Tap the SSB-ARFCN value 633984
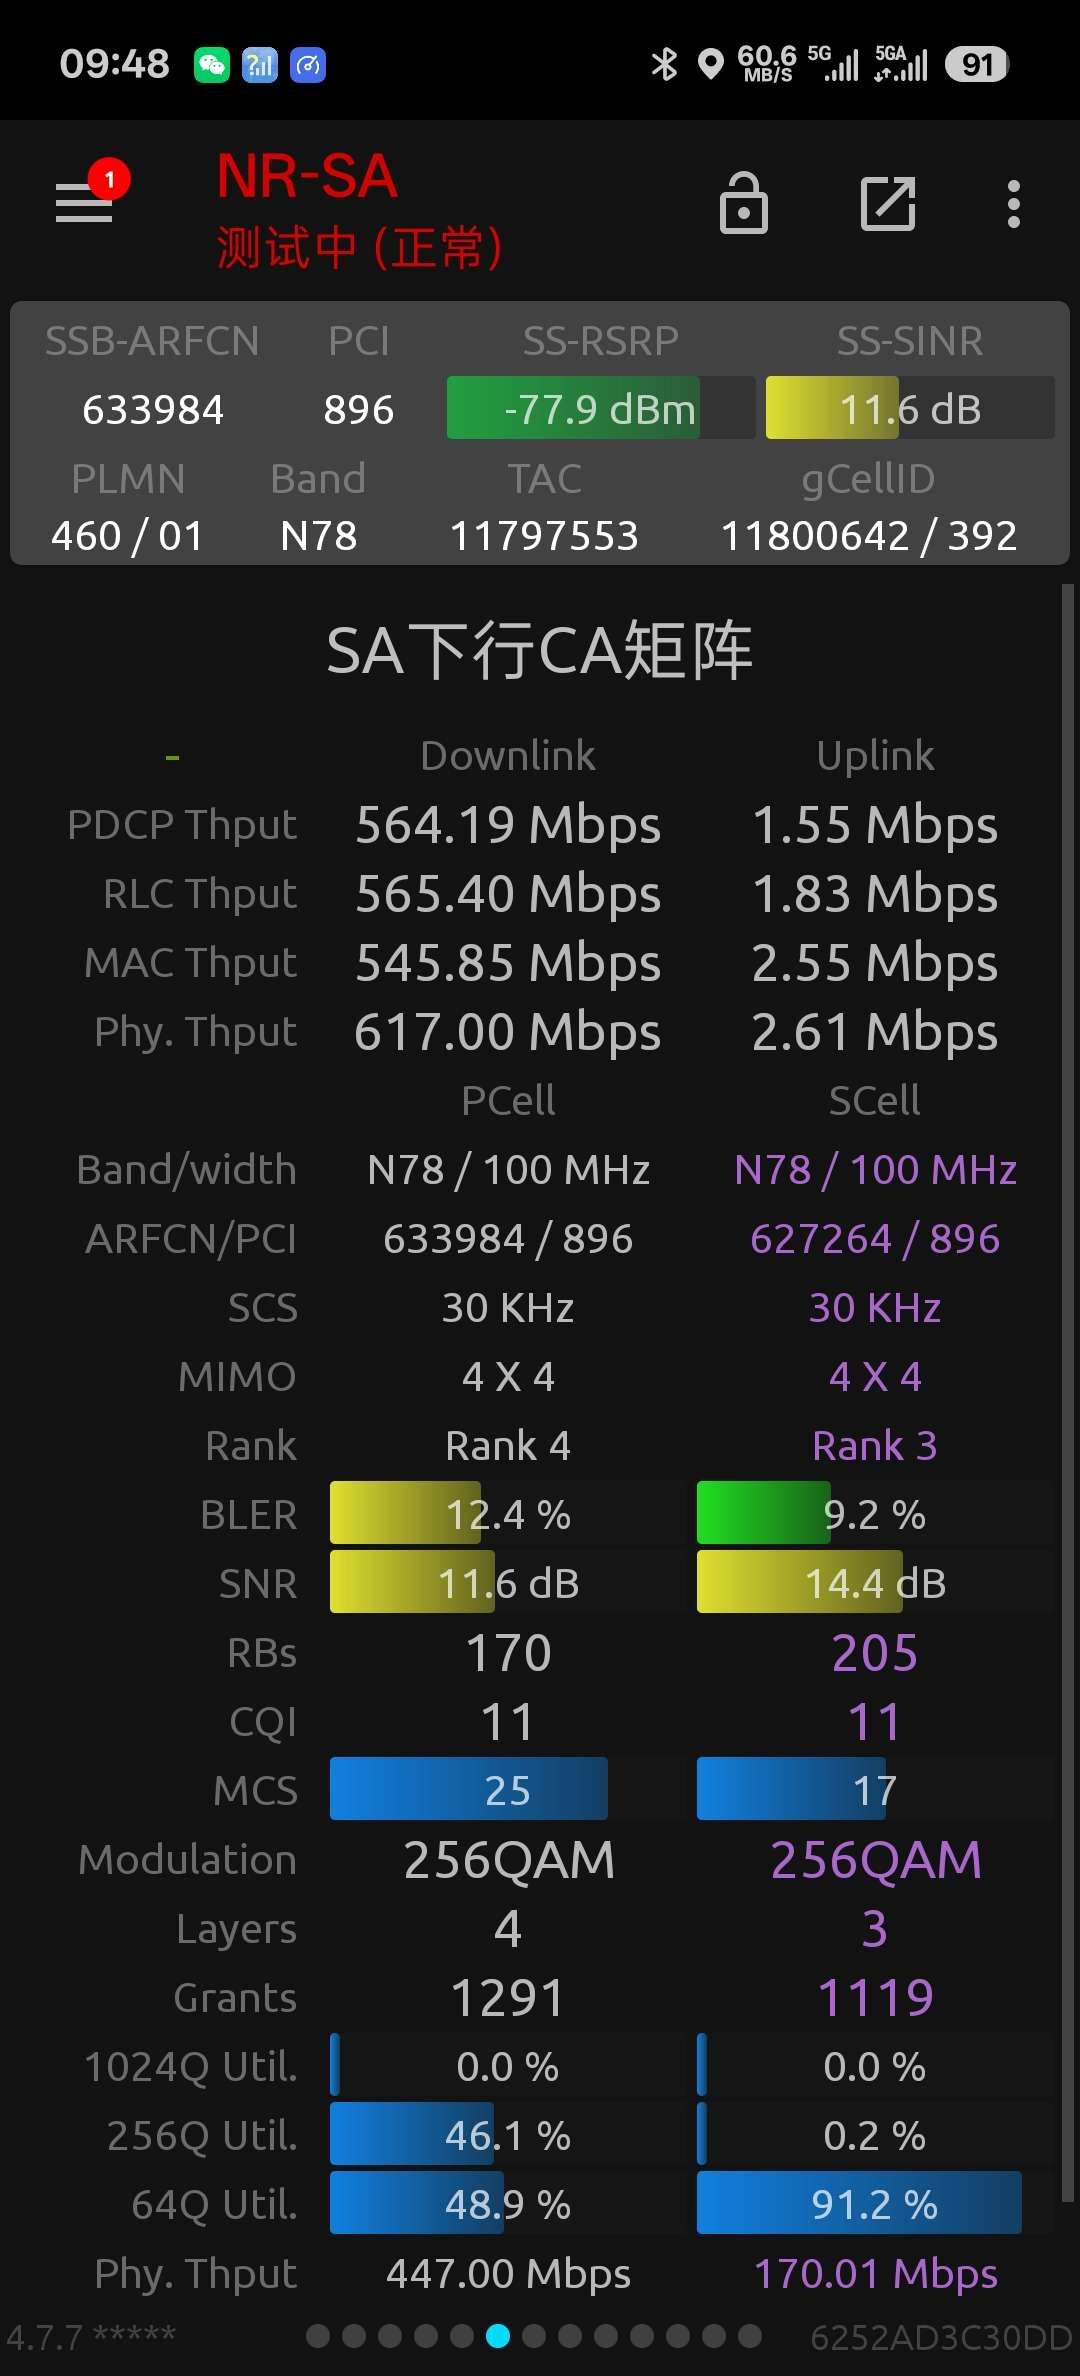This screenshot has height=2376, width=1080. (153, 409)
